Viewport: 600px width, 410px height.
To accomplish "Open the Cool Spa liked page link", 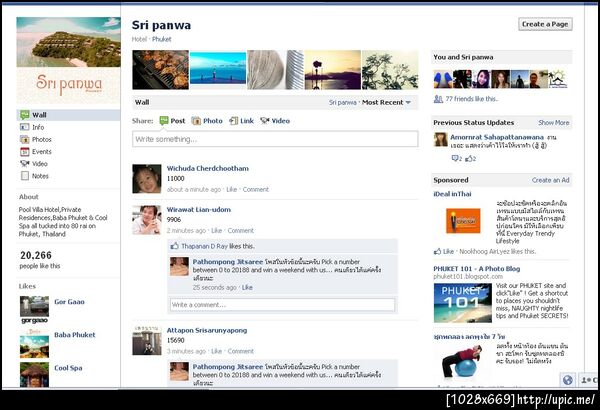I will (68, 368).
